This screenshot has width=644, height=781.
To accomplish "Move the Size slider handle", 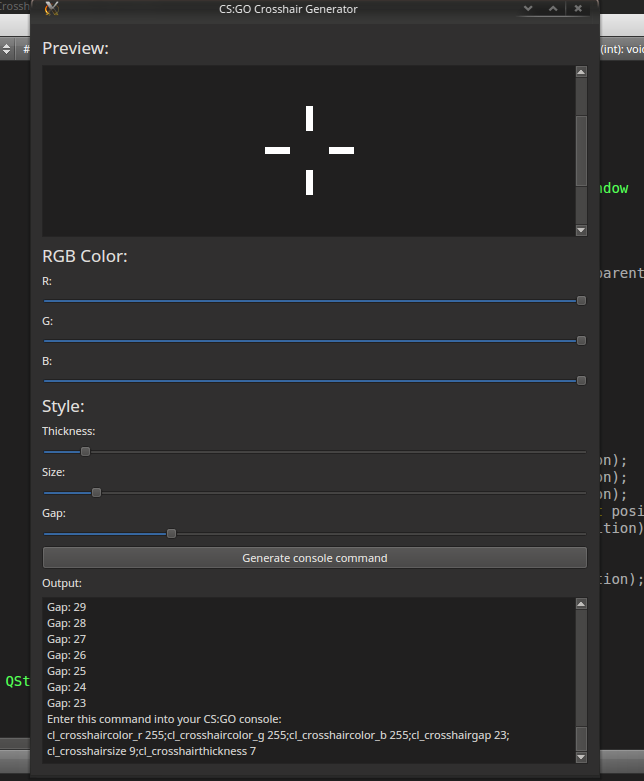I will click(x=97, y=493).
